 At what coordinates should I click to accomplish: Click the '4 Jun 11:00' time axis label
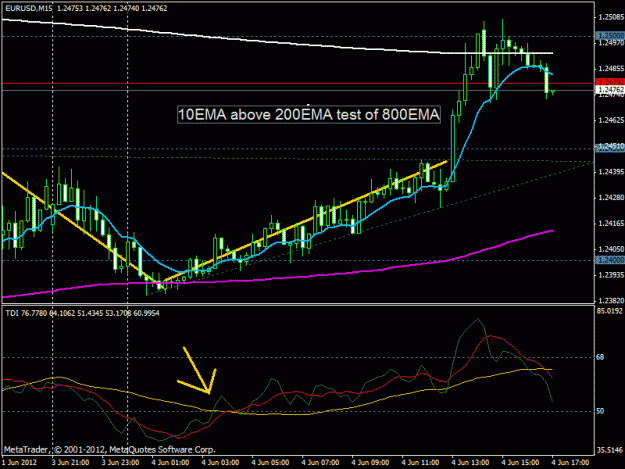pyautogui.click(x=420, y=463)
